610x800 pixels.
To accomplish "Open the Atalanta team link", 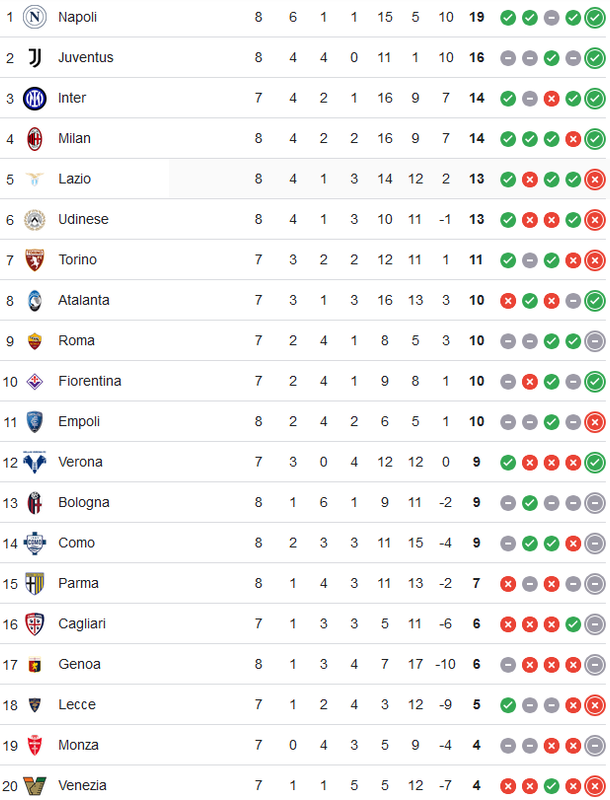I will 84,300.
